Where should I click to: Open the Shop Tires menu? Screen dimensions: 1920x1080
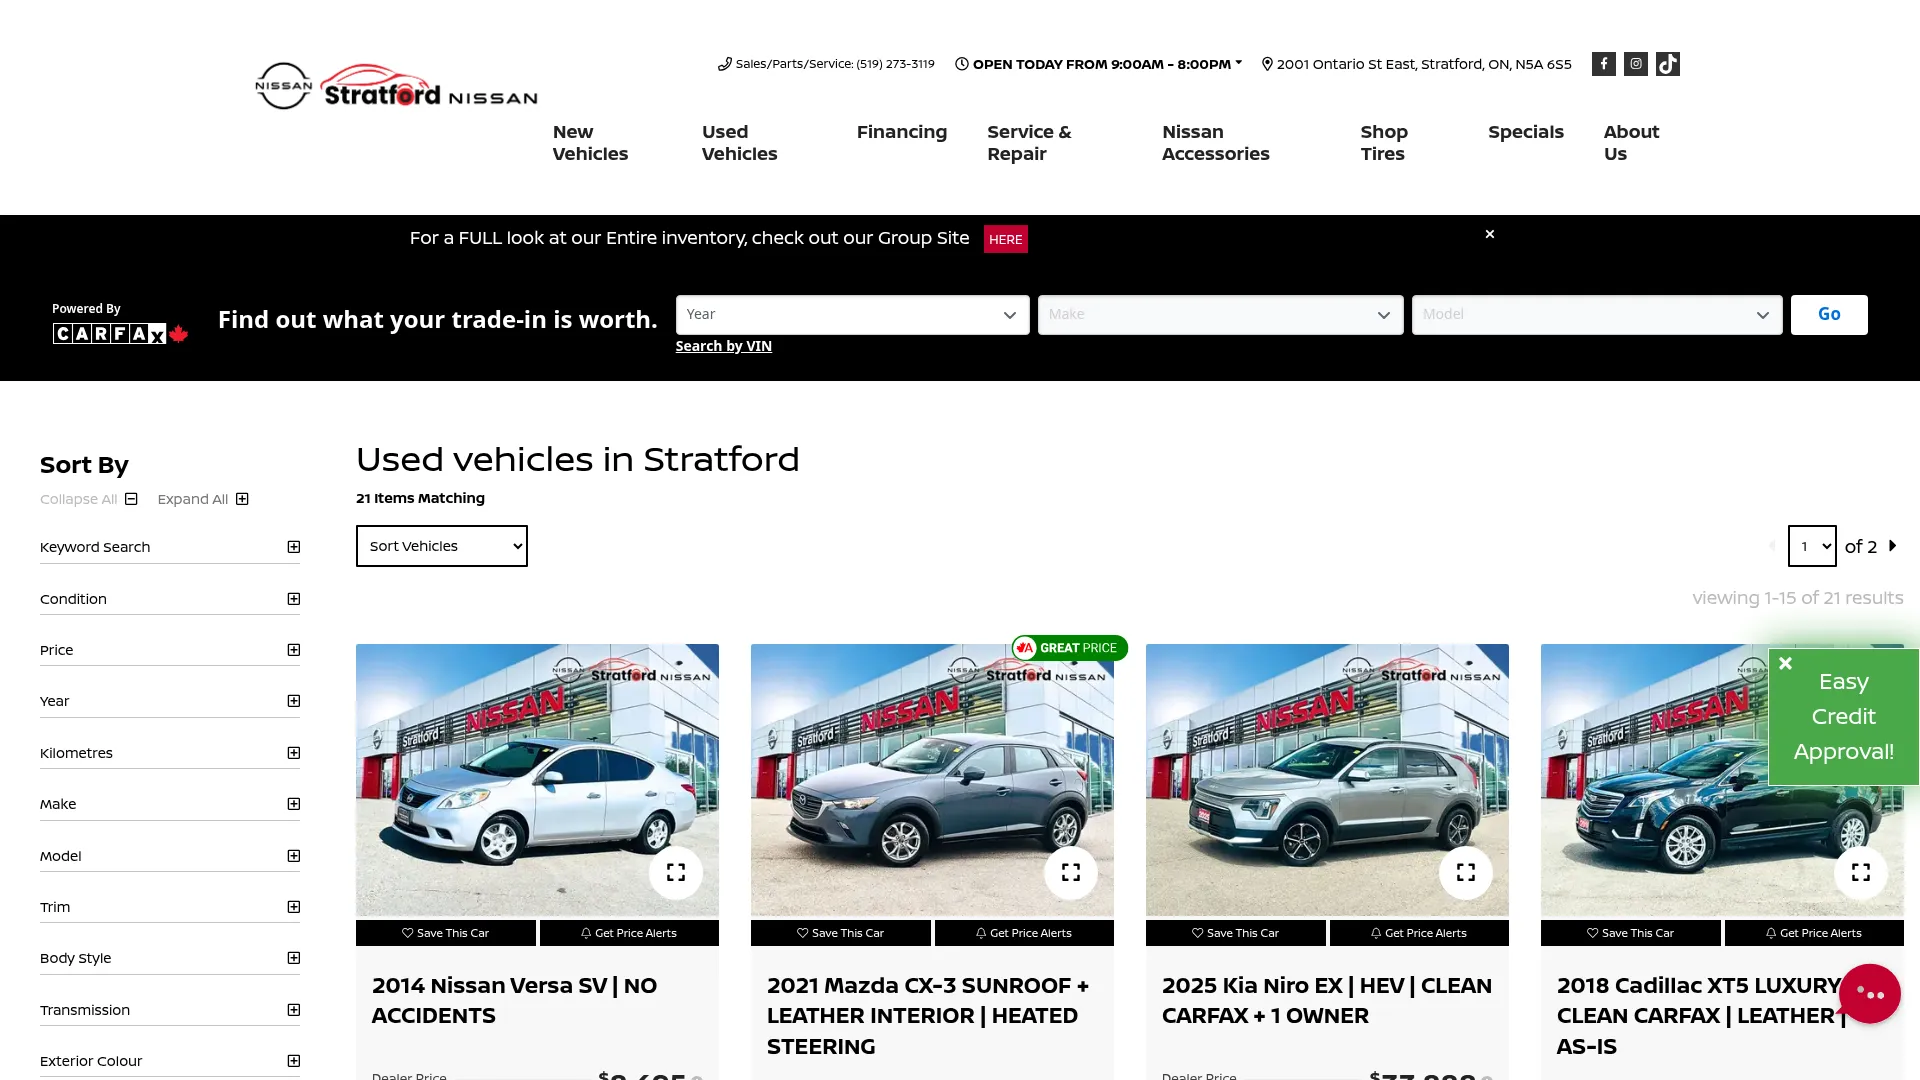pos(1384,143)
